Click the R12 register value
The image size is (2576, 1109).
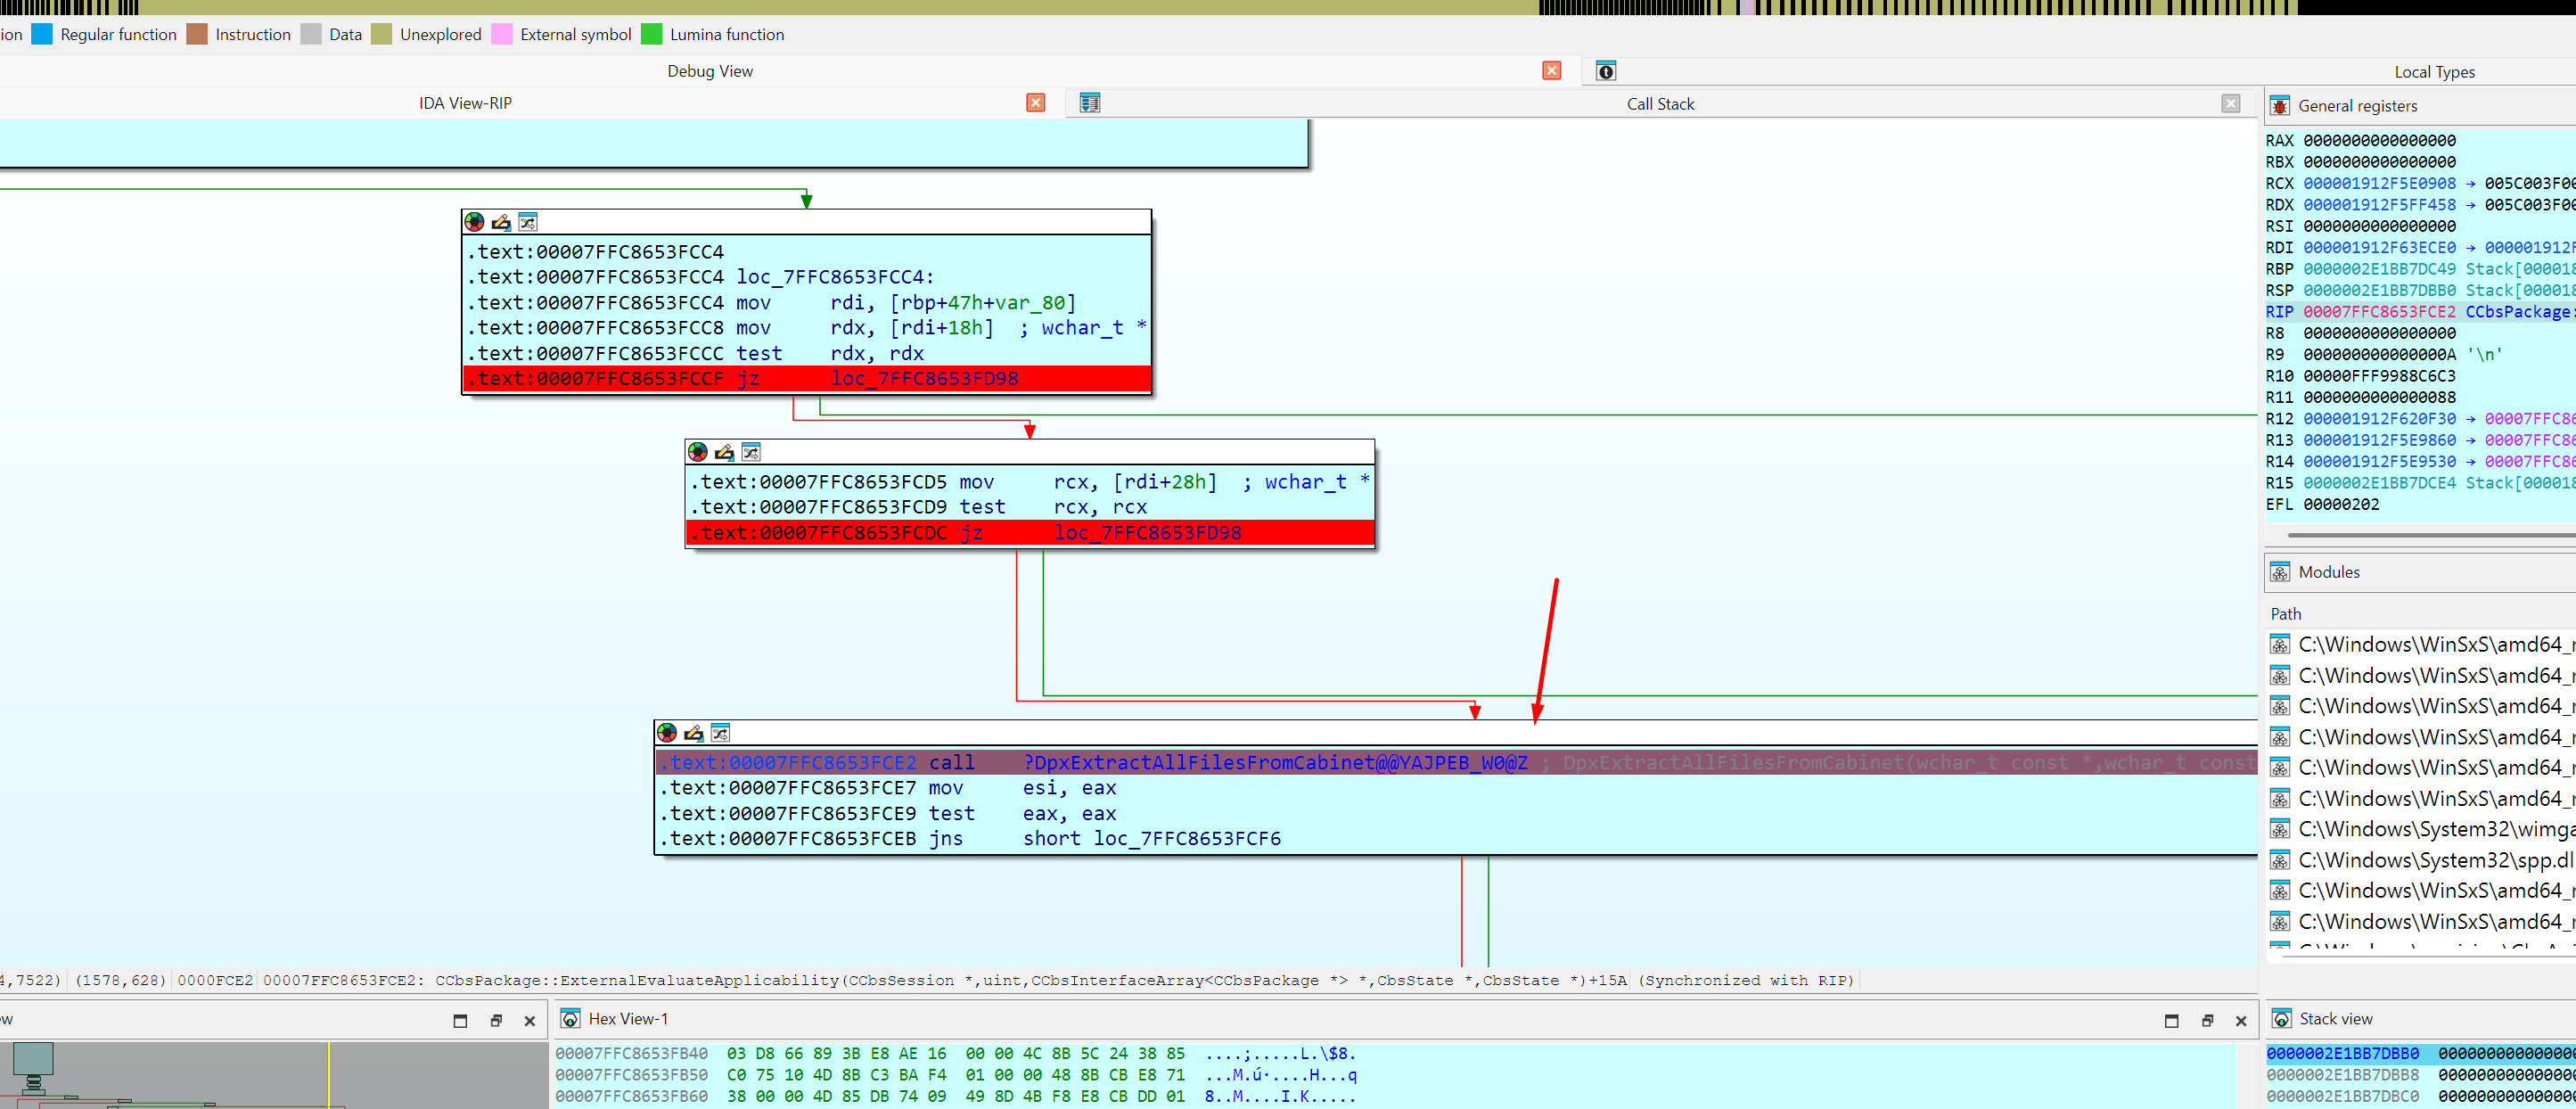(x=2379, y=419)
